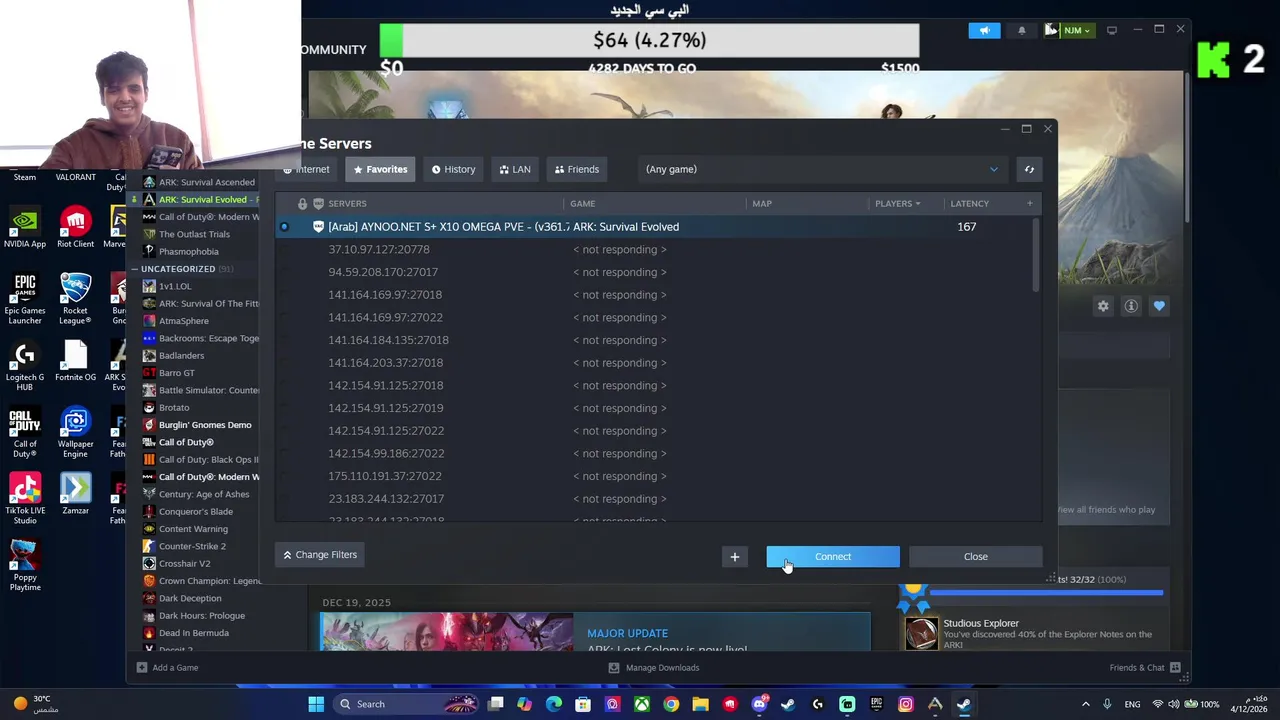Click the plus button to add a server
Image resolution: width=1280 pixels, height=720 pixels.
pos(735,557)
